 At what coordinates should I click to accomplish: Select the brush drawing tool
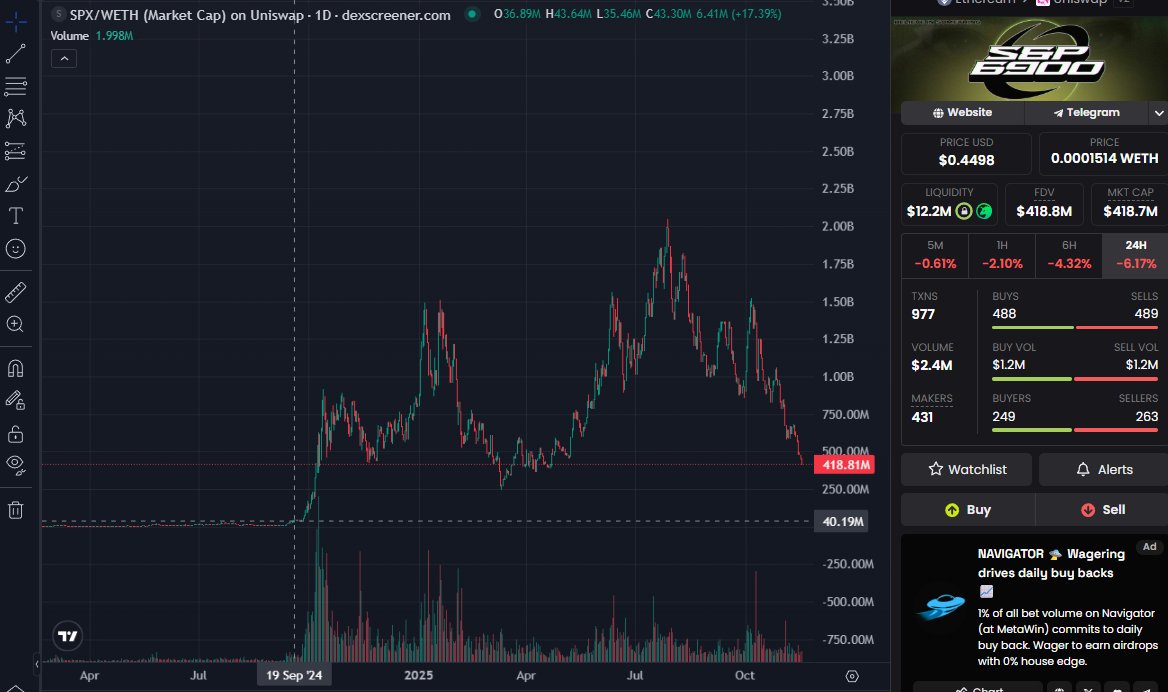click(x=16, y=184)
